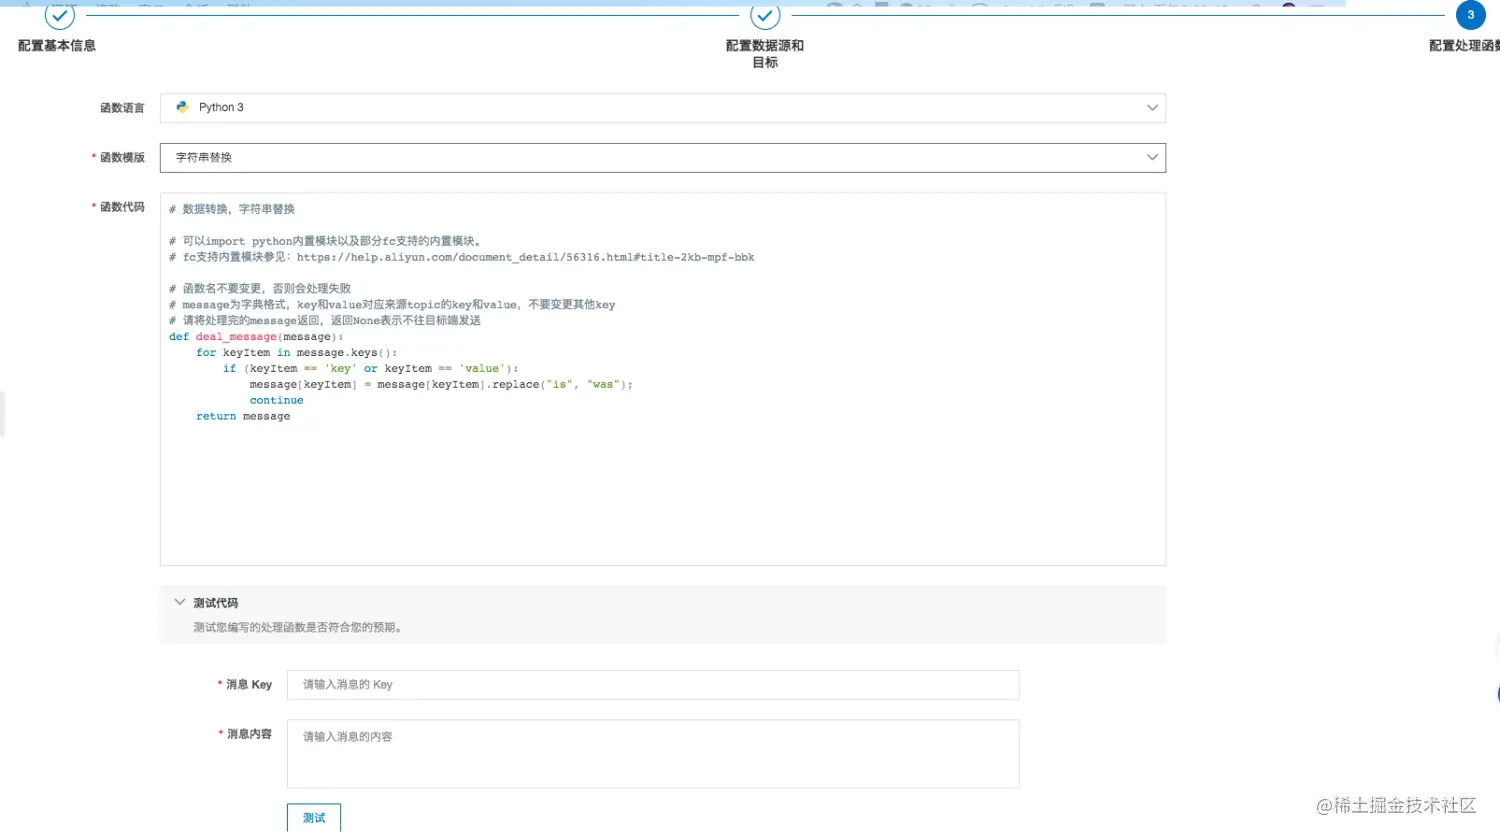Focus the 消息 Key input field

coord(653,685)
